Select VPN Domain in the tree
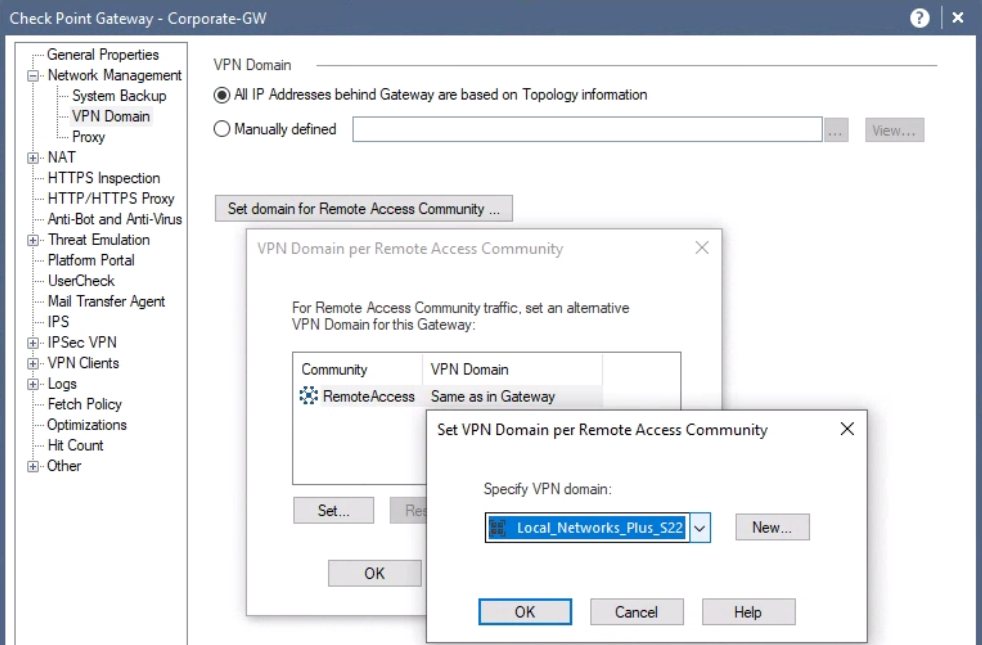982x645 pixels. (111, 116)
